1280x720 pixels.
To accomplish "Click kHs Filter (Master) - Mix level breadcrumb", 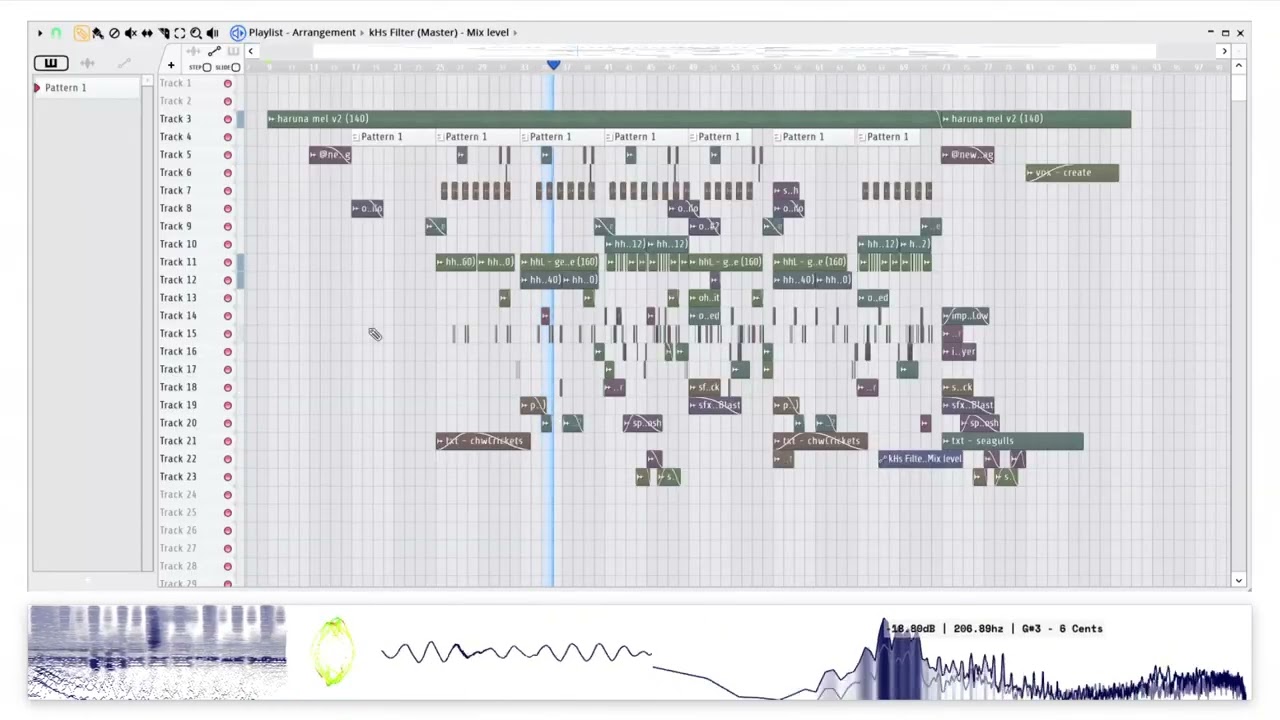I will tap(439, 33).
